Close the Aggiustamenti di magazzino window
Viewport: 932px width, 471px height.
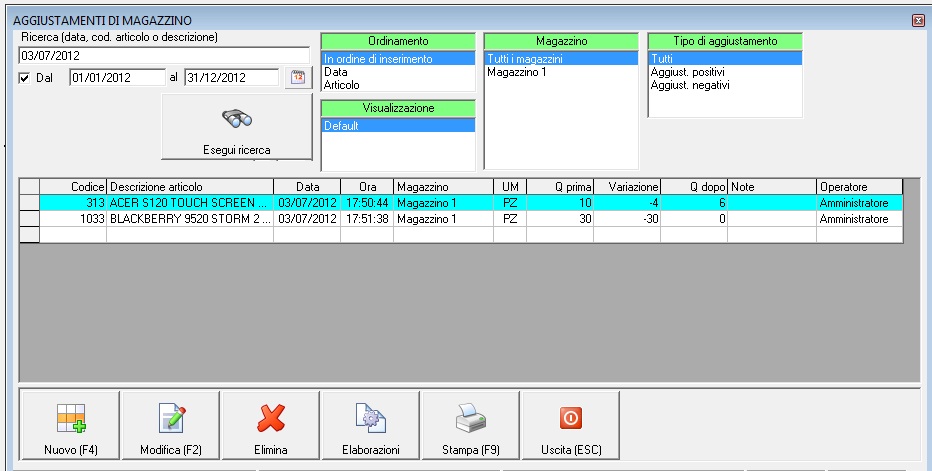(918, 21)
